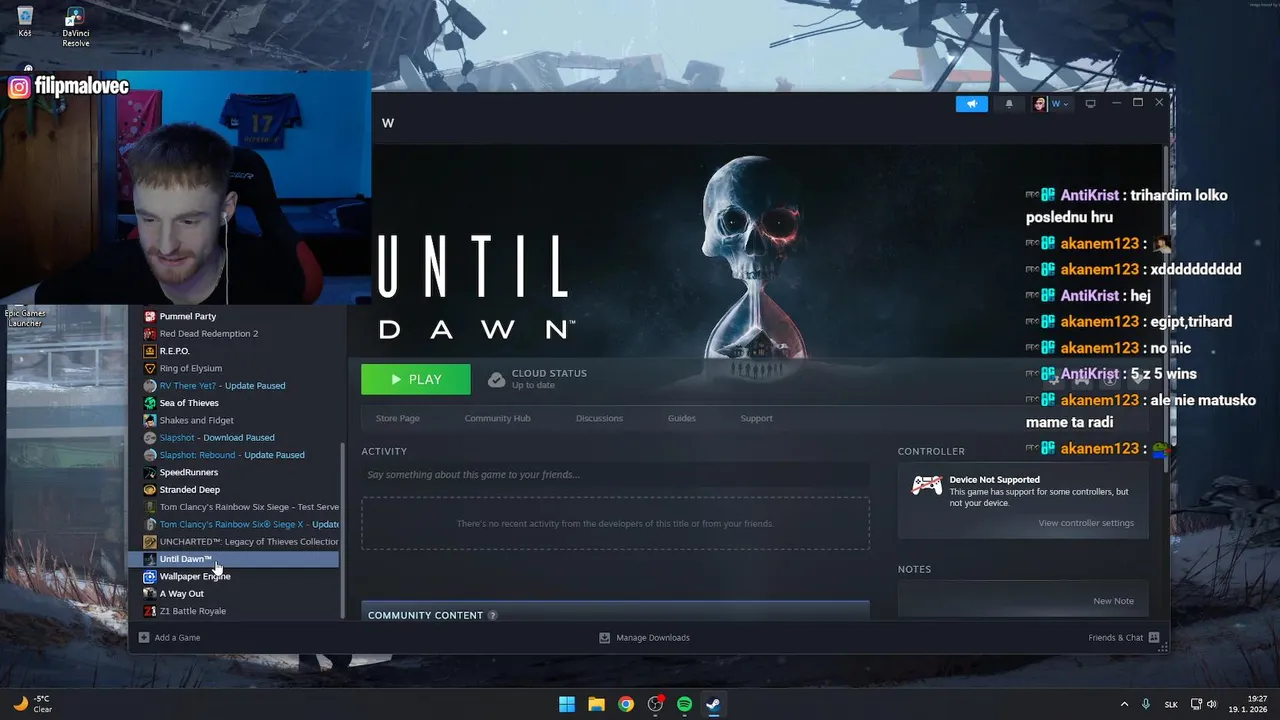Open the Steam notifications bell
1280x720 pixels.
point(1009,104)
